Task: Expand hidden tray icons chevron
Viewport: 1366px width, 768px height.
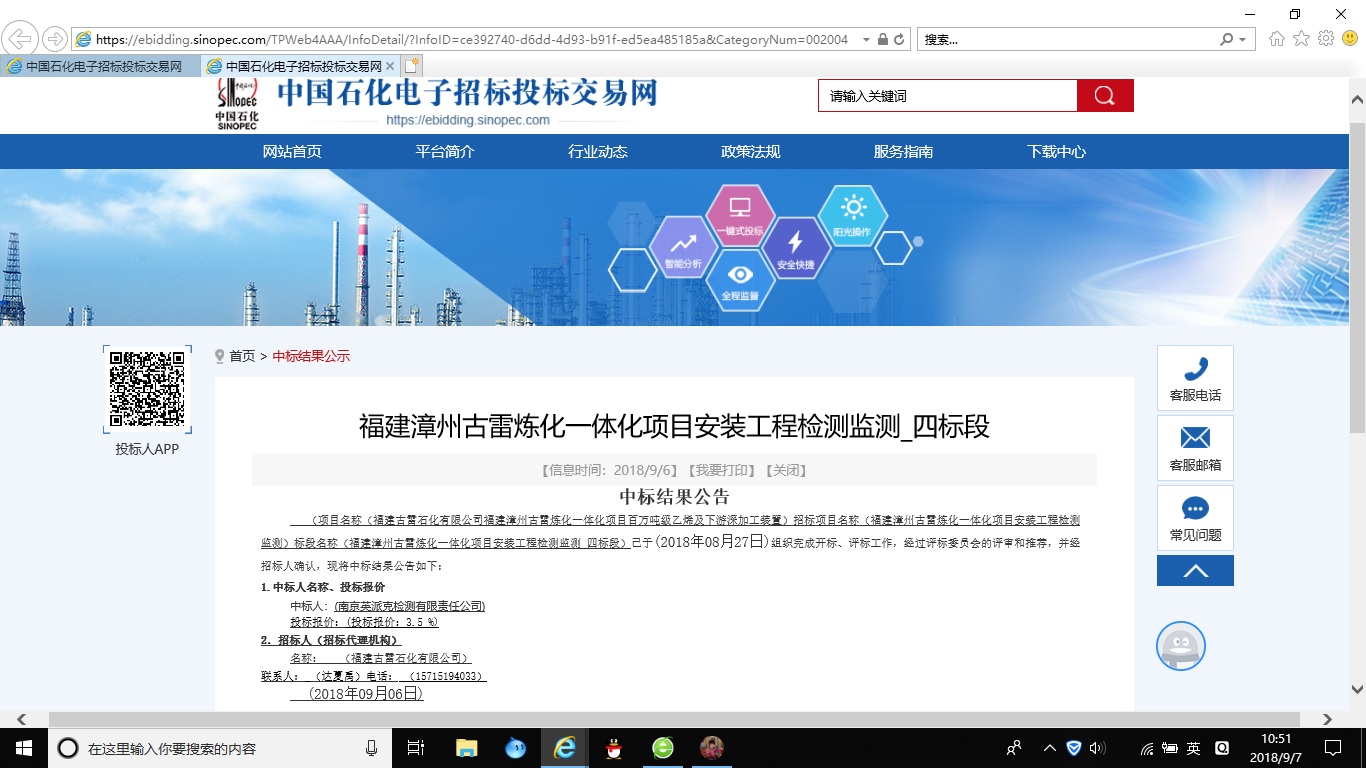Action: point(1048,747)
